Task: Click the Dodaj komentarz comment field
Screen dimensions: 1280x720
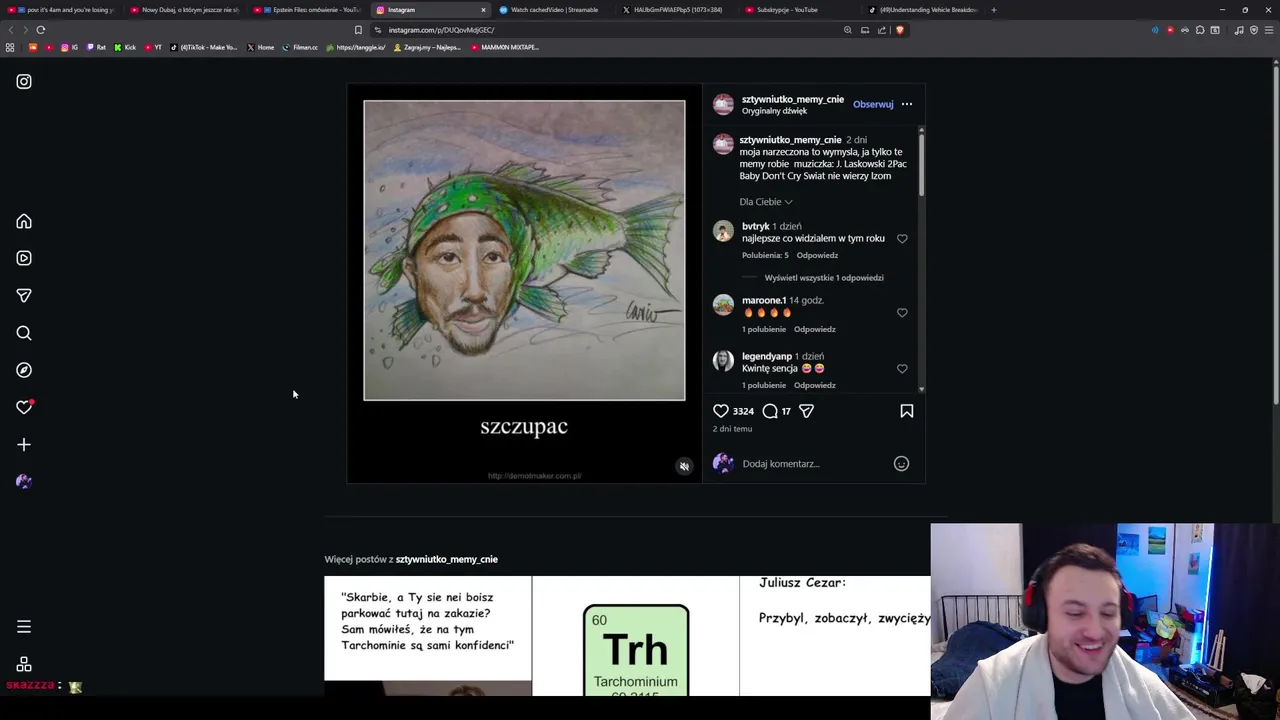Action: (x=810, y=464)
